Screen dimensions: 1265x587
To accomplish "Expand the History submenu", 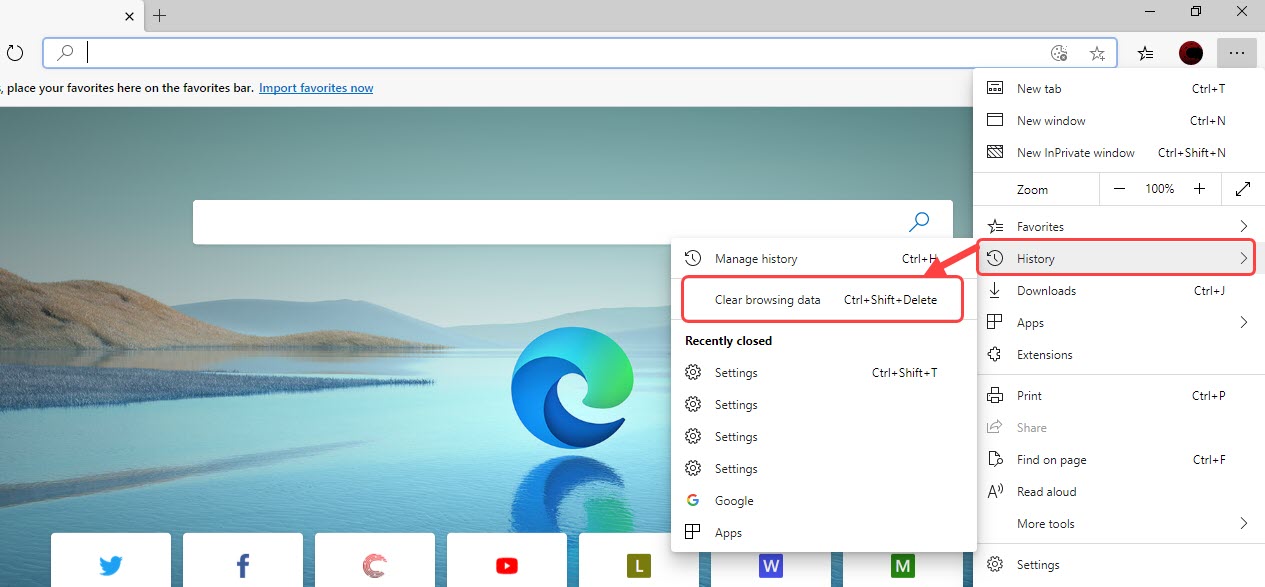I will tap(1118, 259).
